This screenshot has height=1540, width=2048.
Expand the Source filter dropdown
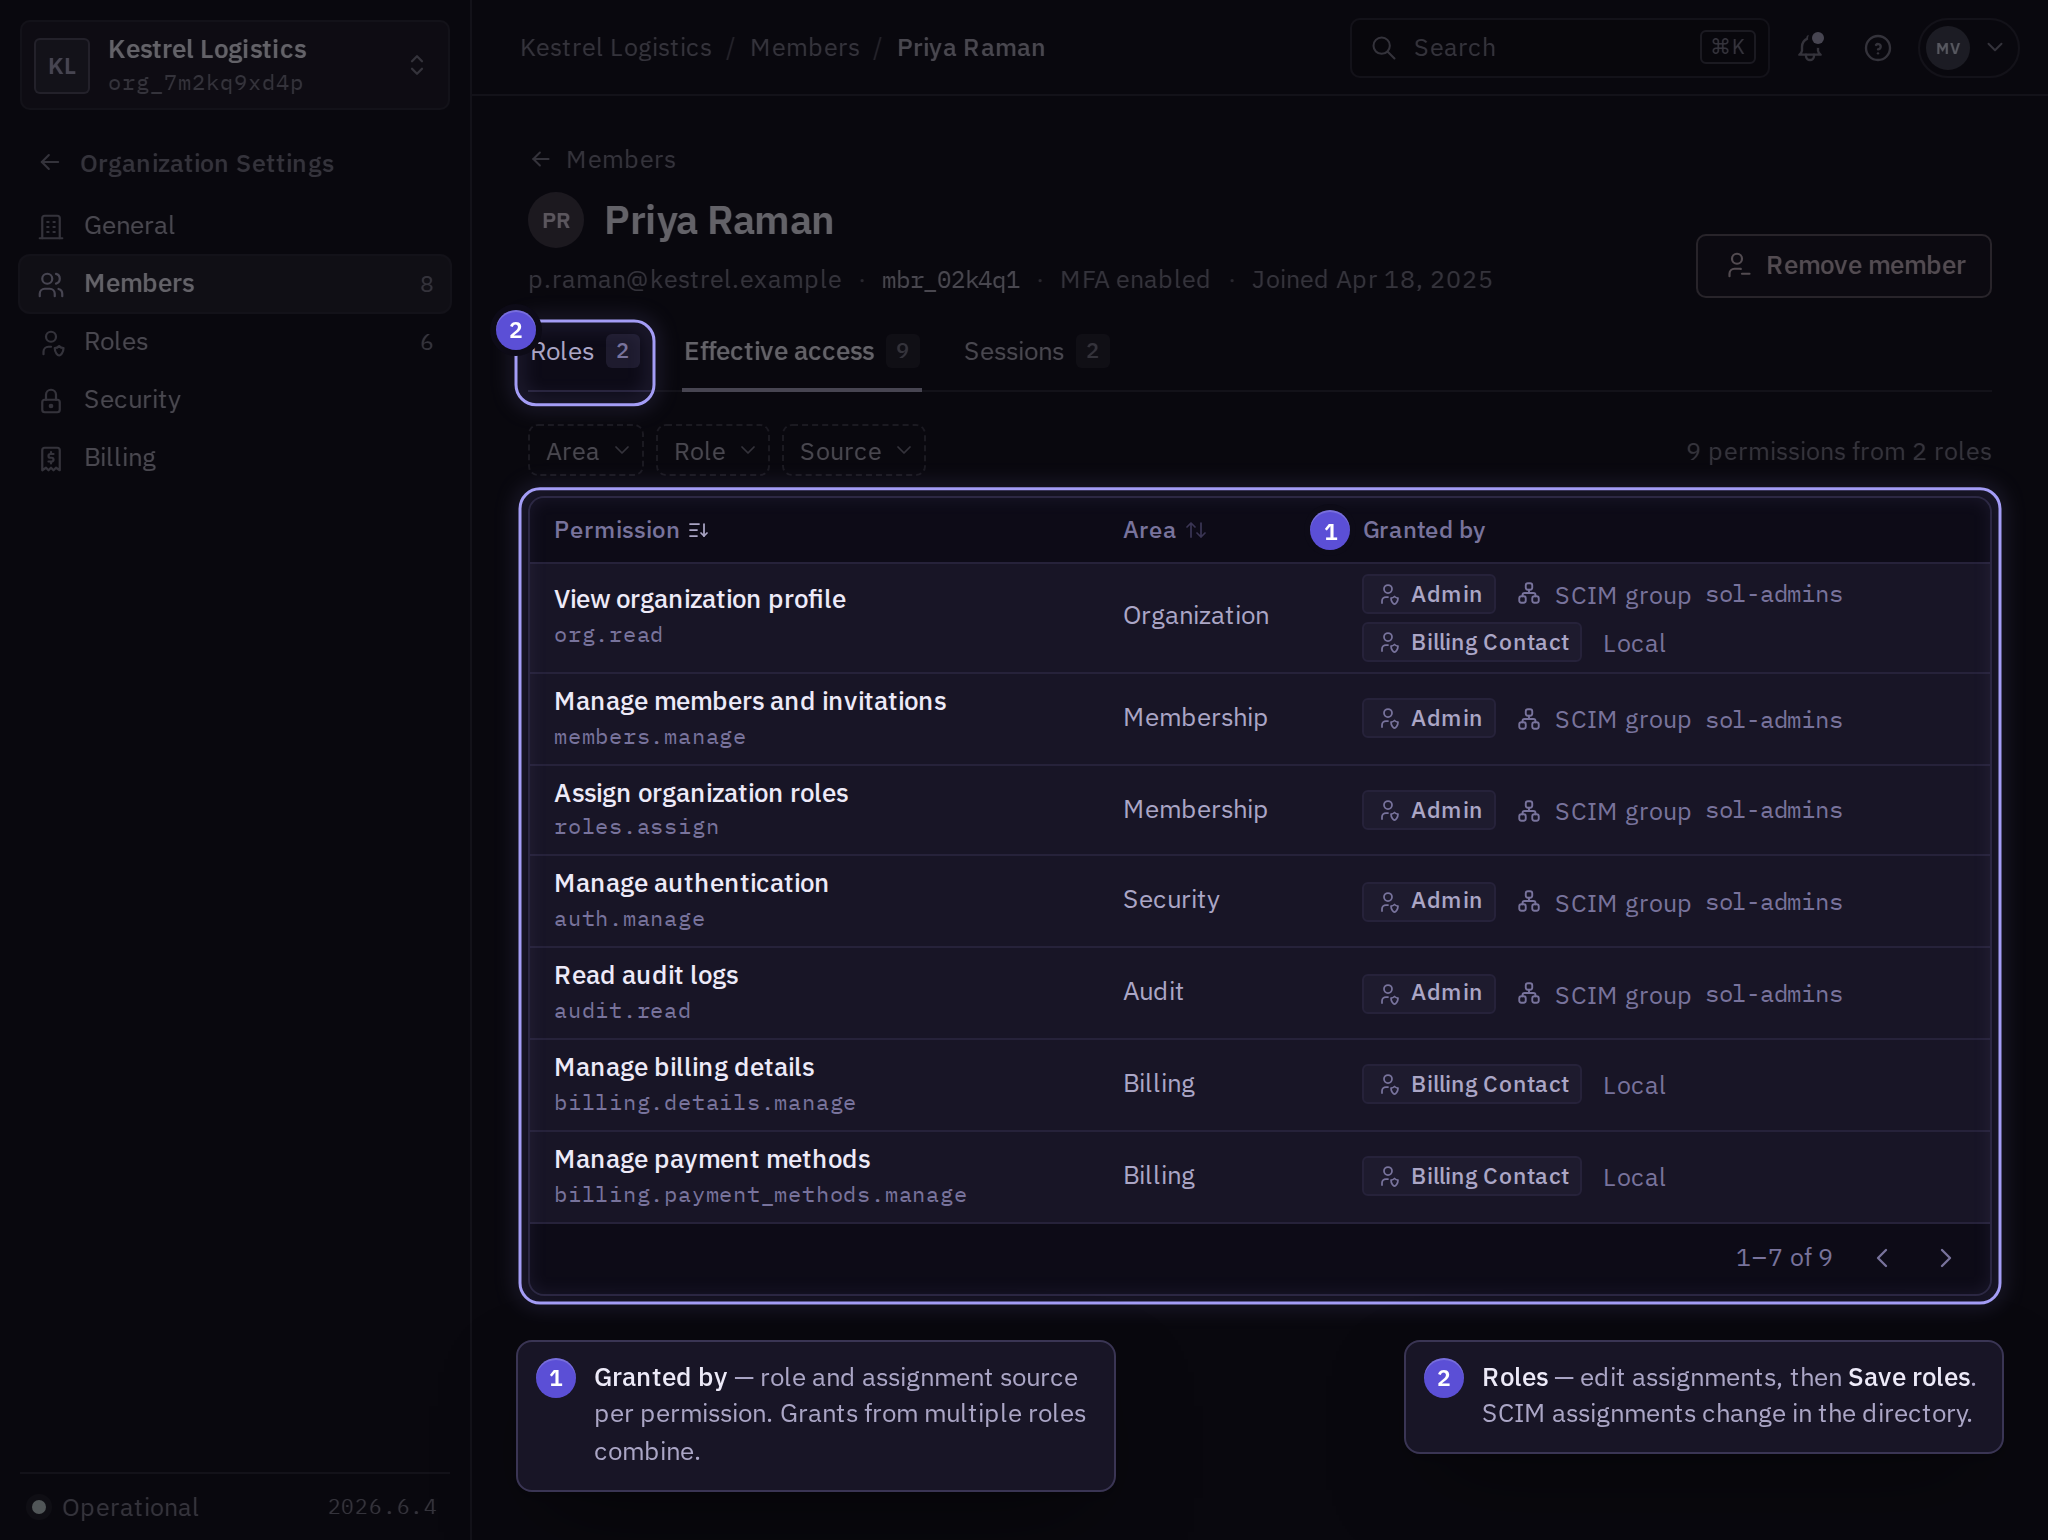(854, 451)
